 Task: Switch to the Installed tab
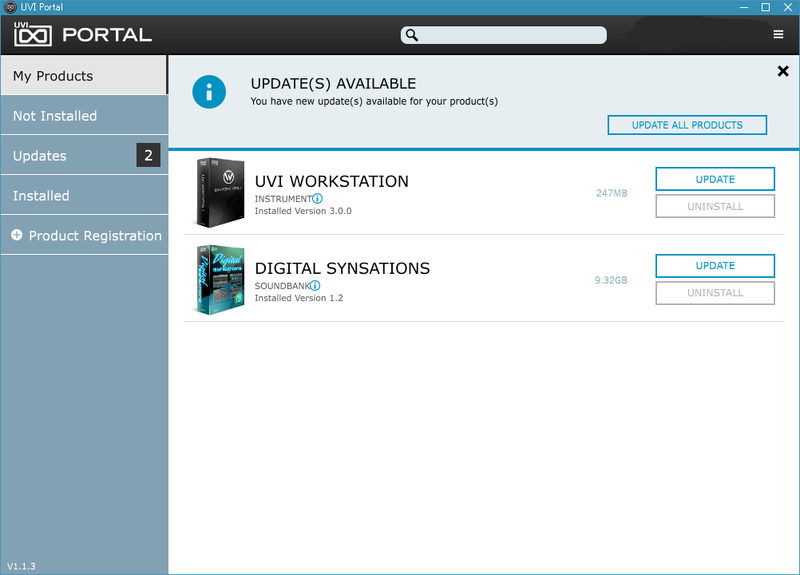(x=84, y=195)
